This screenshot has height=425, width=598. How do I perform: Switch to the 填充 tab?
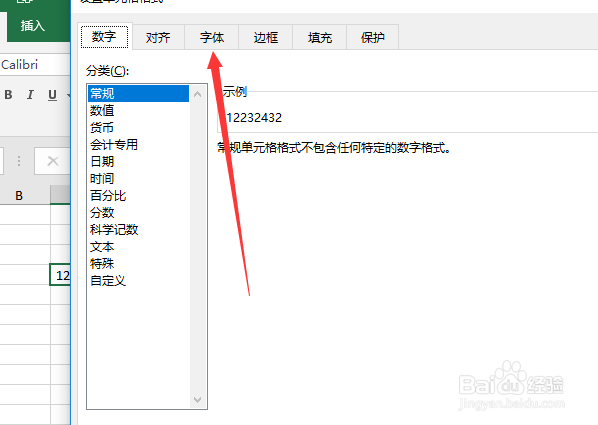(x=320, y=37)
